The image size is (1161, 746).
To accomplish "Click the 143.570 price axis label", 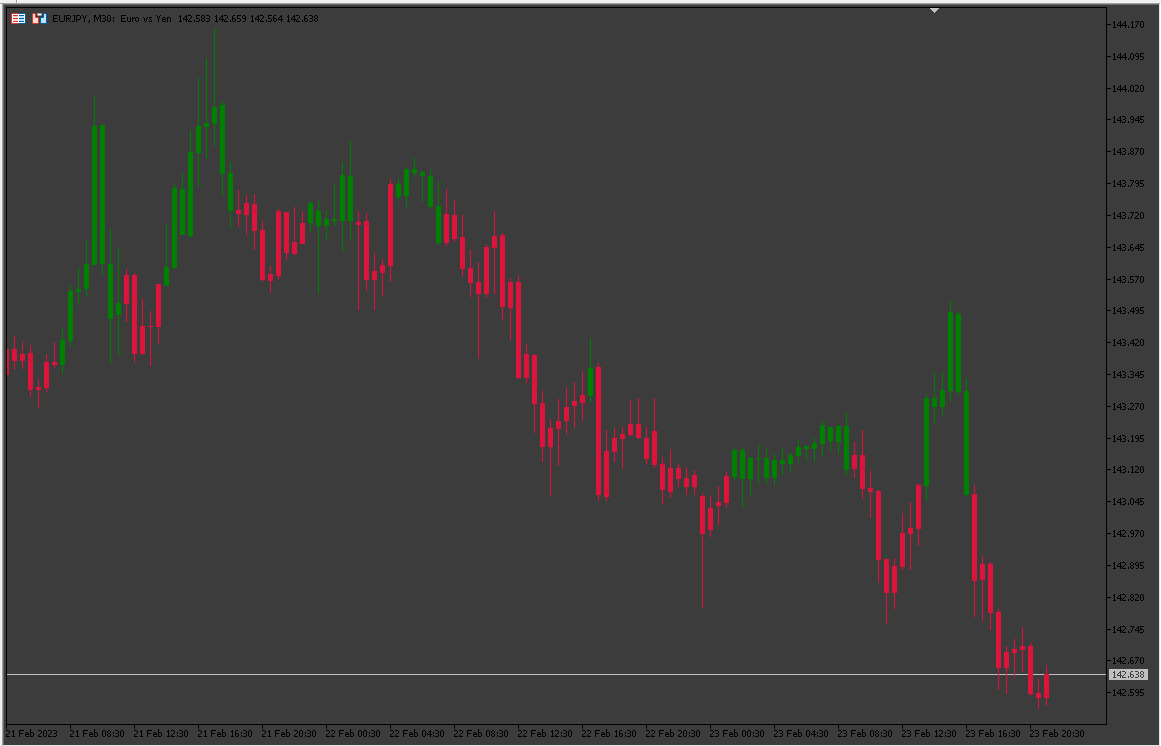I will (1128, 280).
